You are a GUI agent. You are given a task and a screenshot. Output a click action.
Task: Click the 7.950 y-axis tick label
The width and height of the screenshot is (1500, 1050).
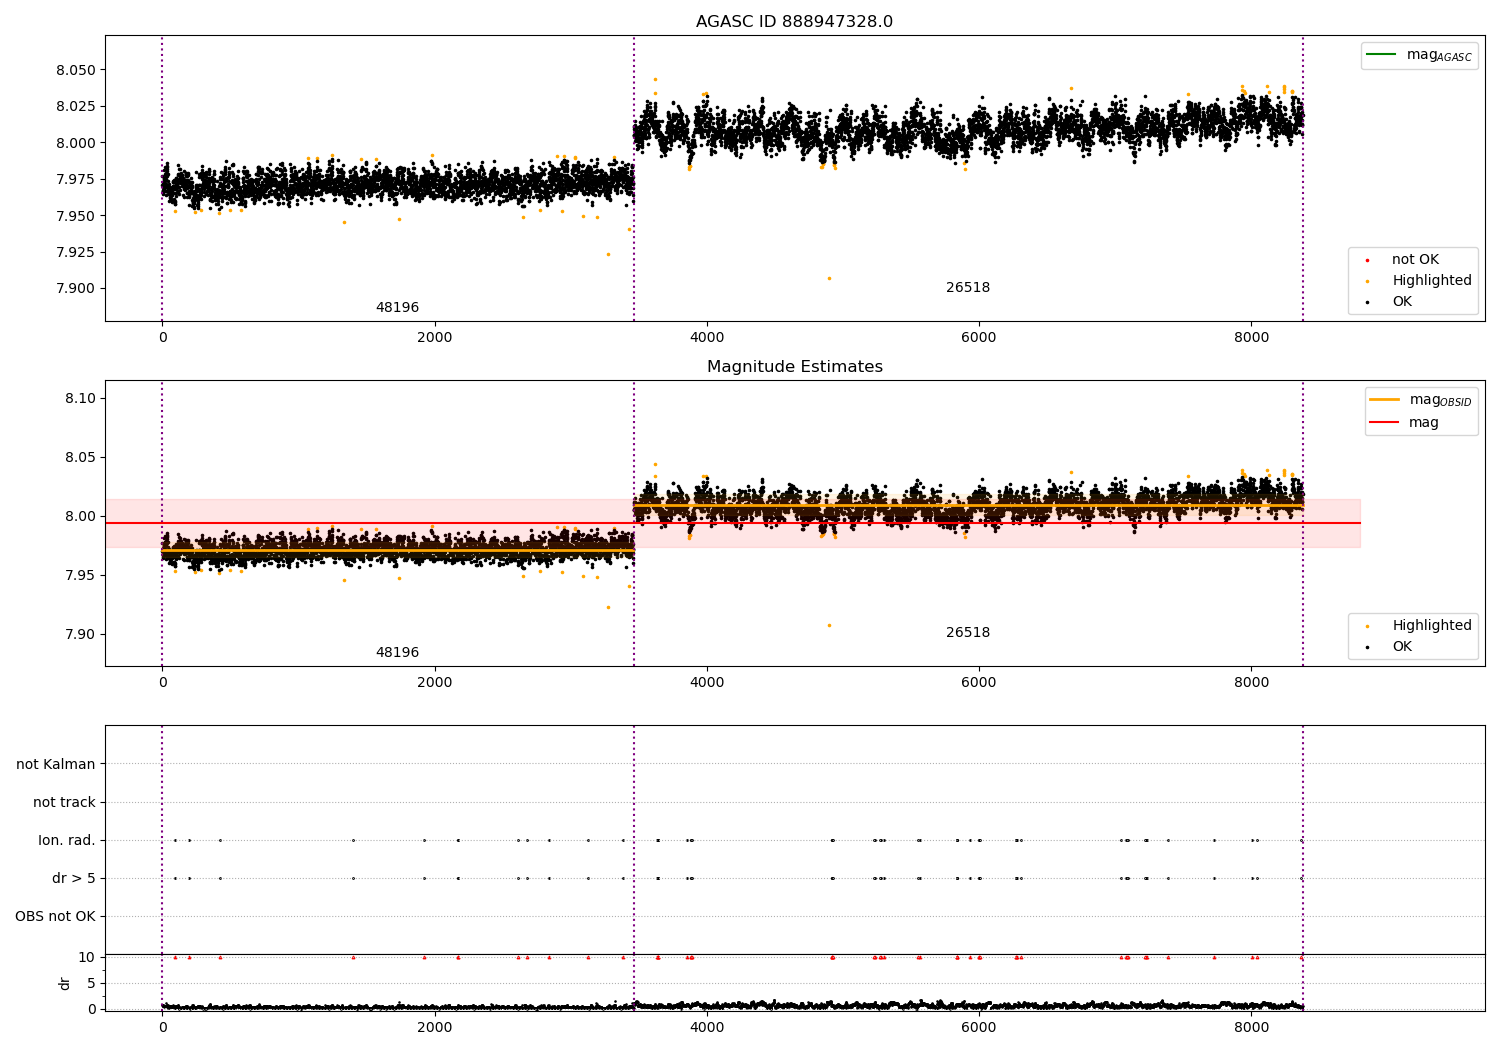tap(76, 216)
